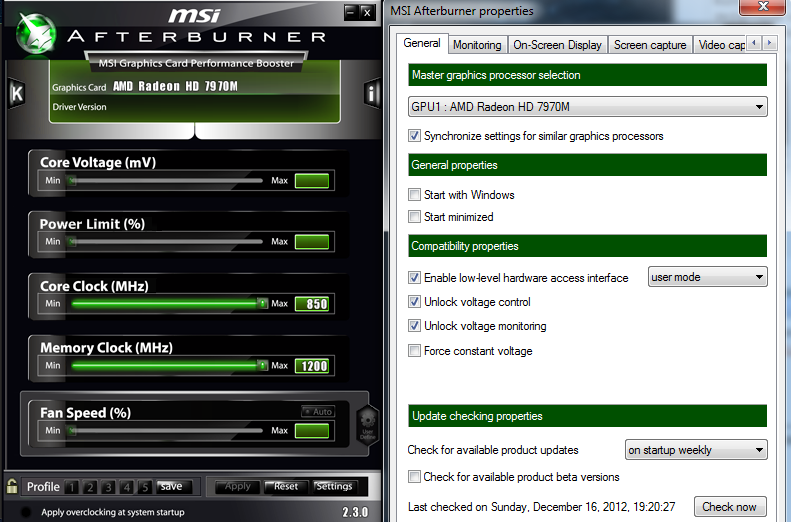Click the Core Voltage value field

click(312, 181)
